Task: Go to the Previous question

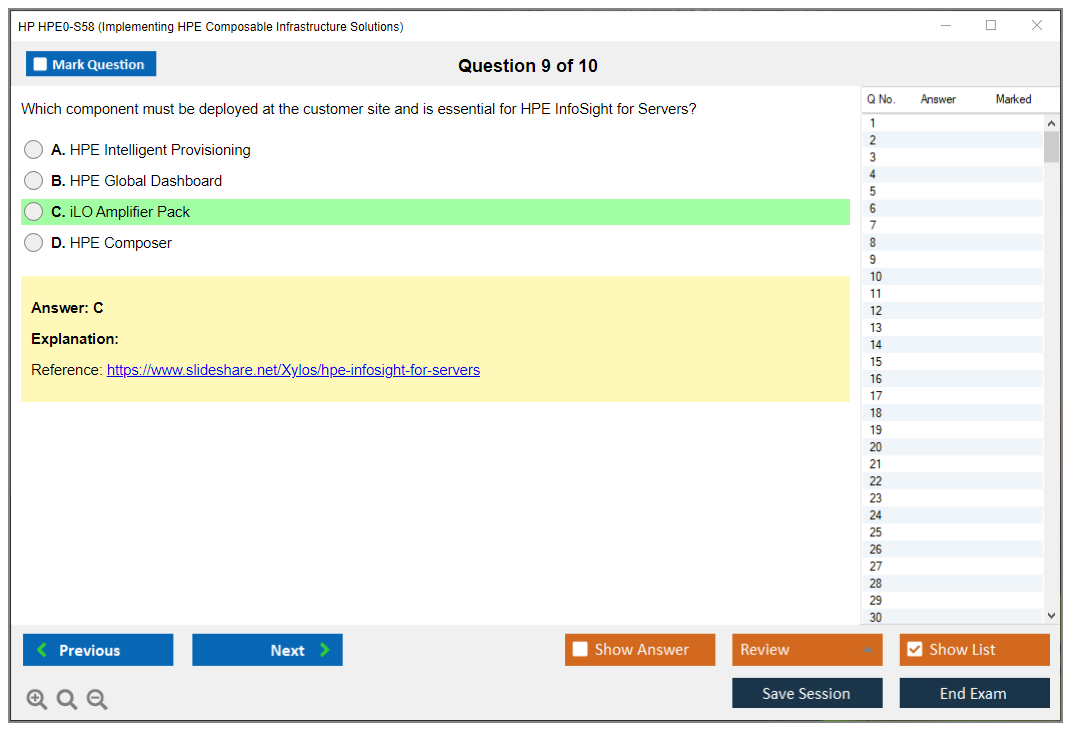Action: (98, 650)
